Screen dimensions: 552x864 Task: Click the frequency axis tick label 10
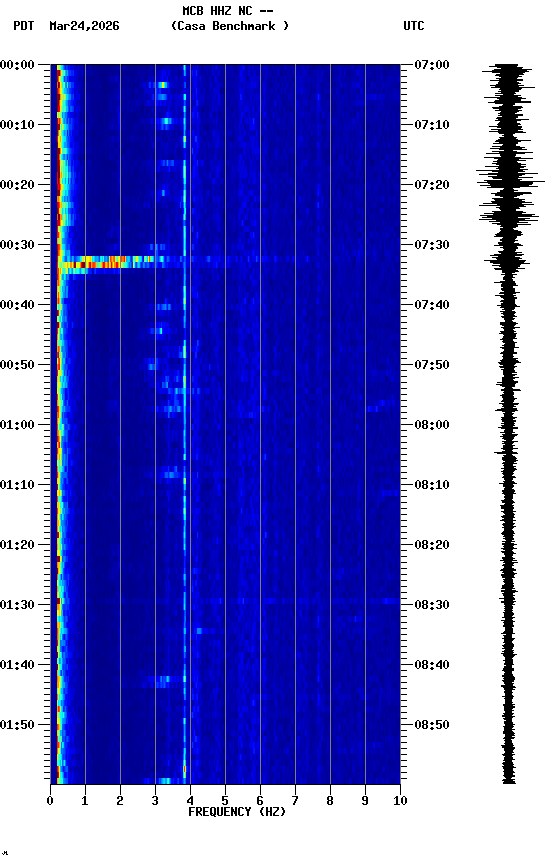[x=401, y=801]
